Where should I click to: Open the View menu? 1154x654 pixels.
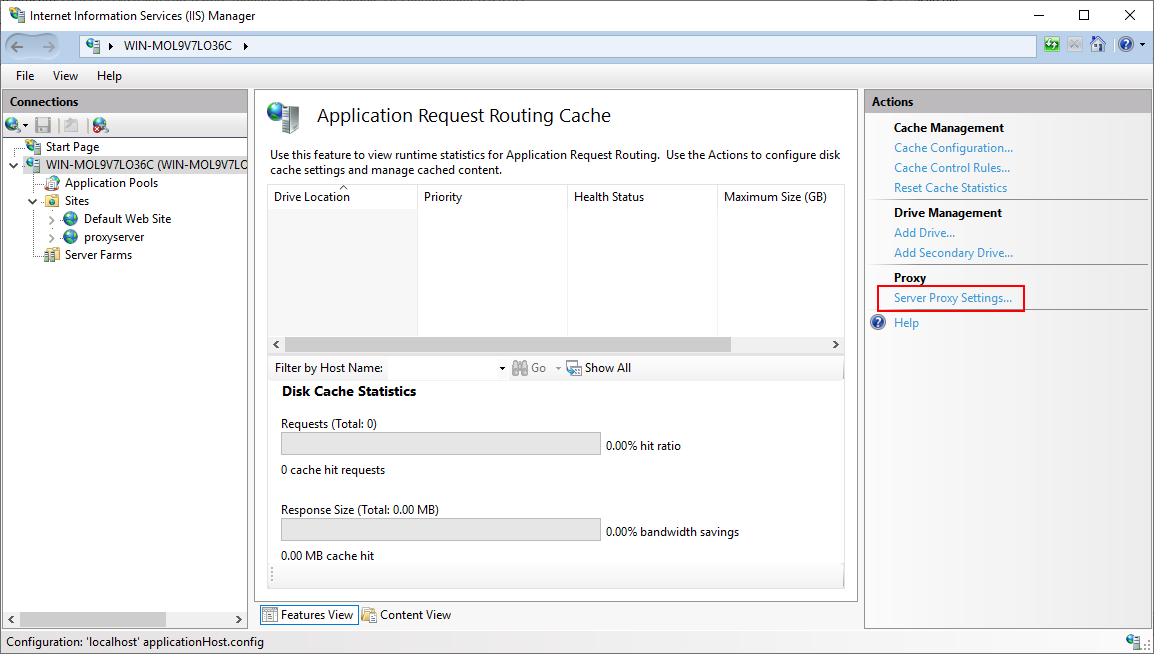point(65,76)
